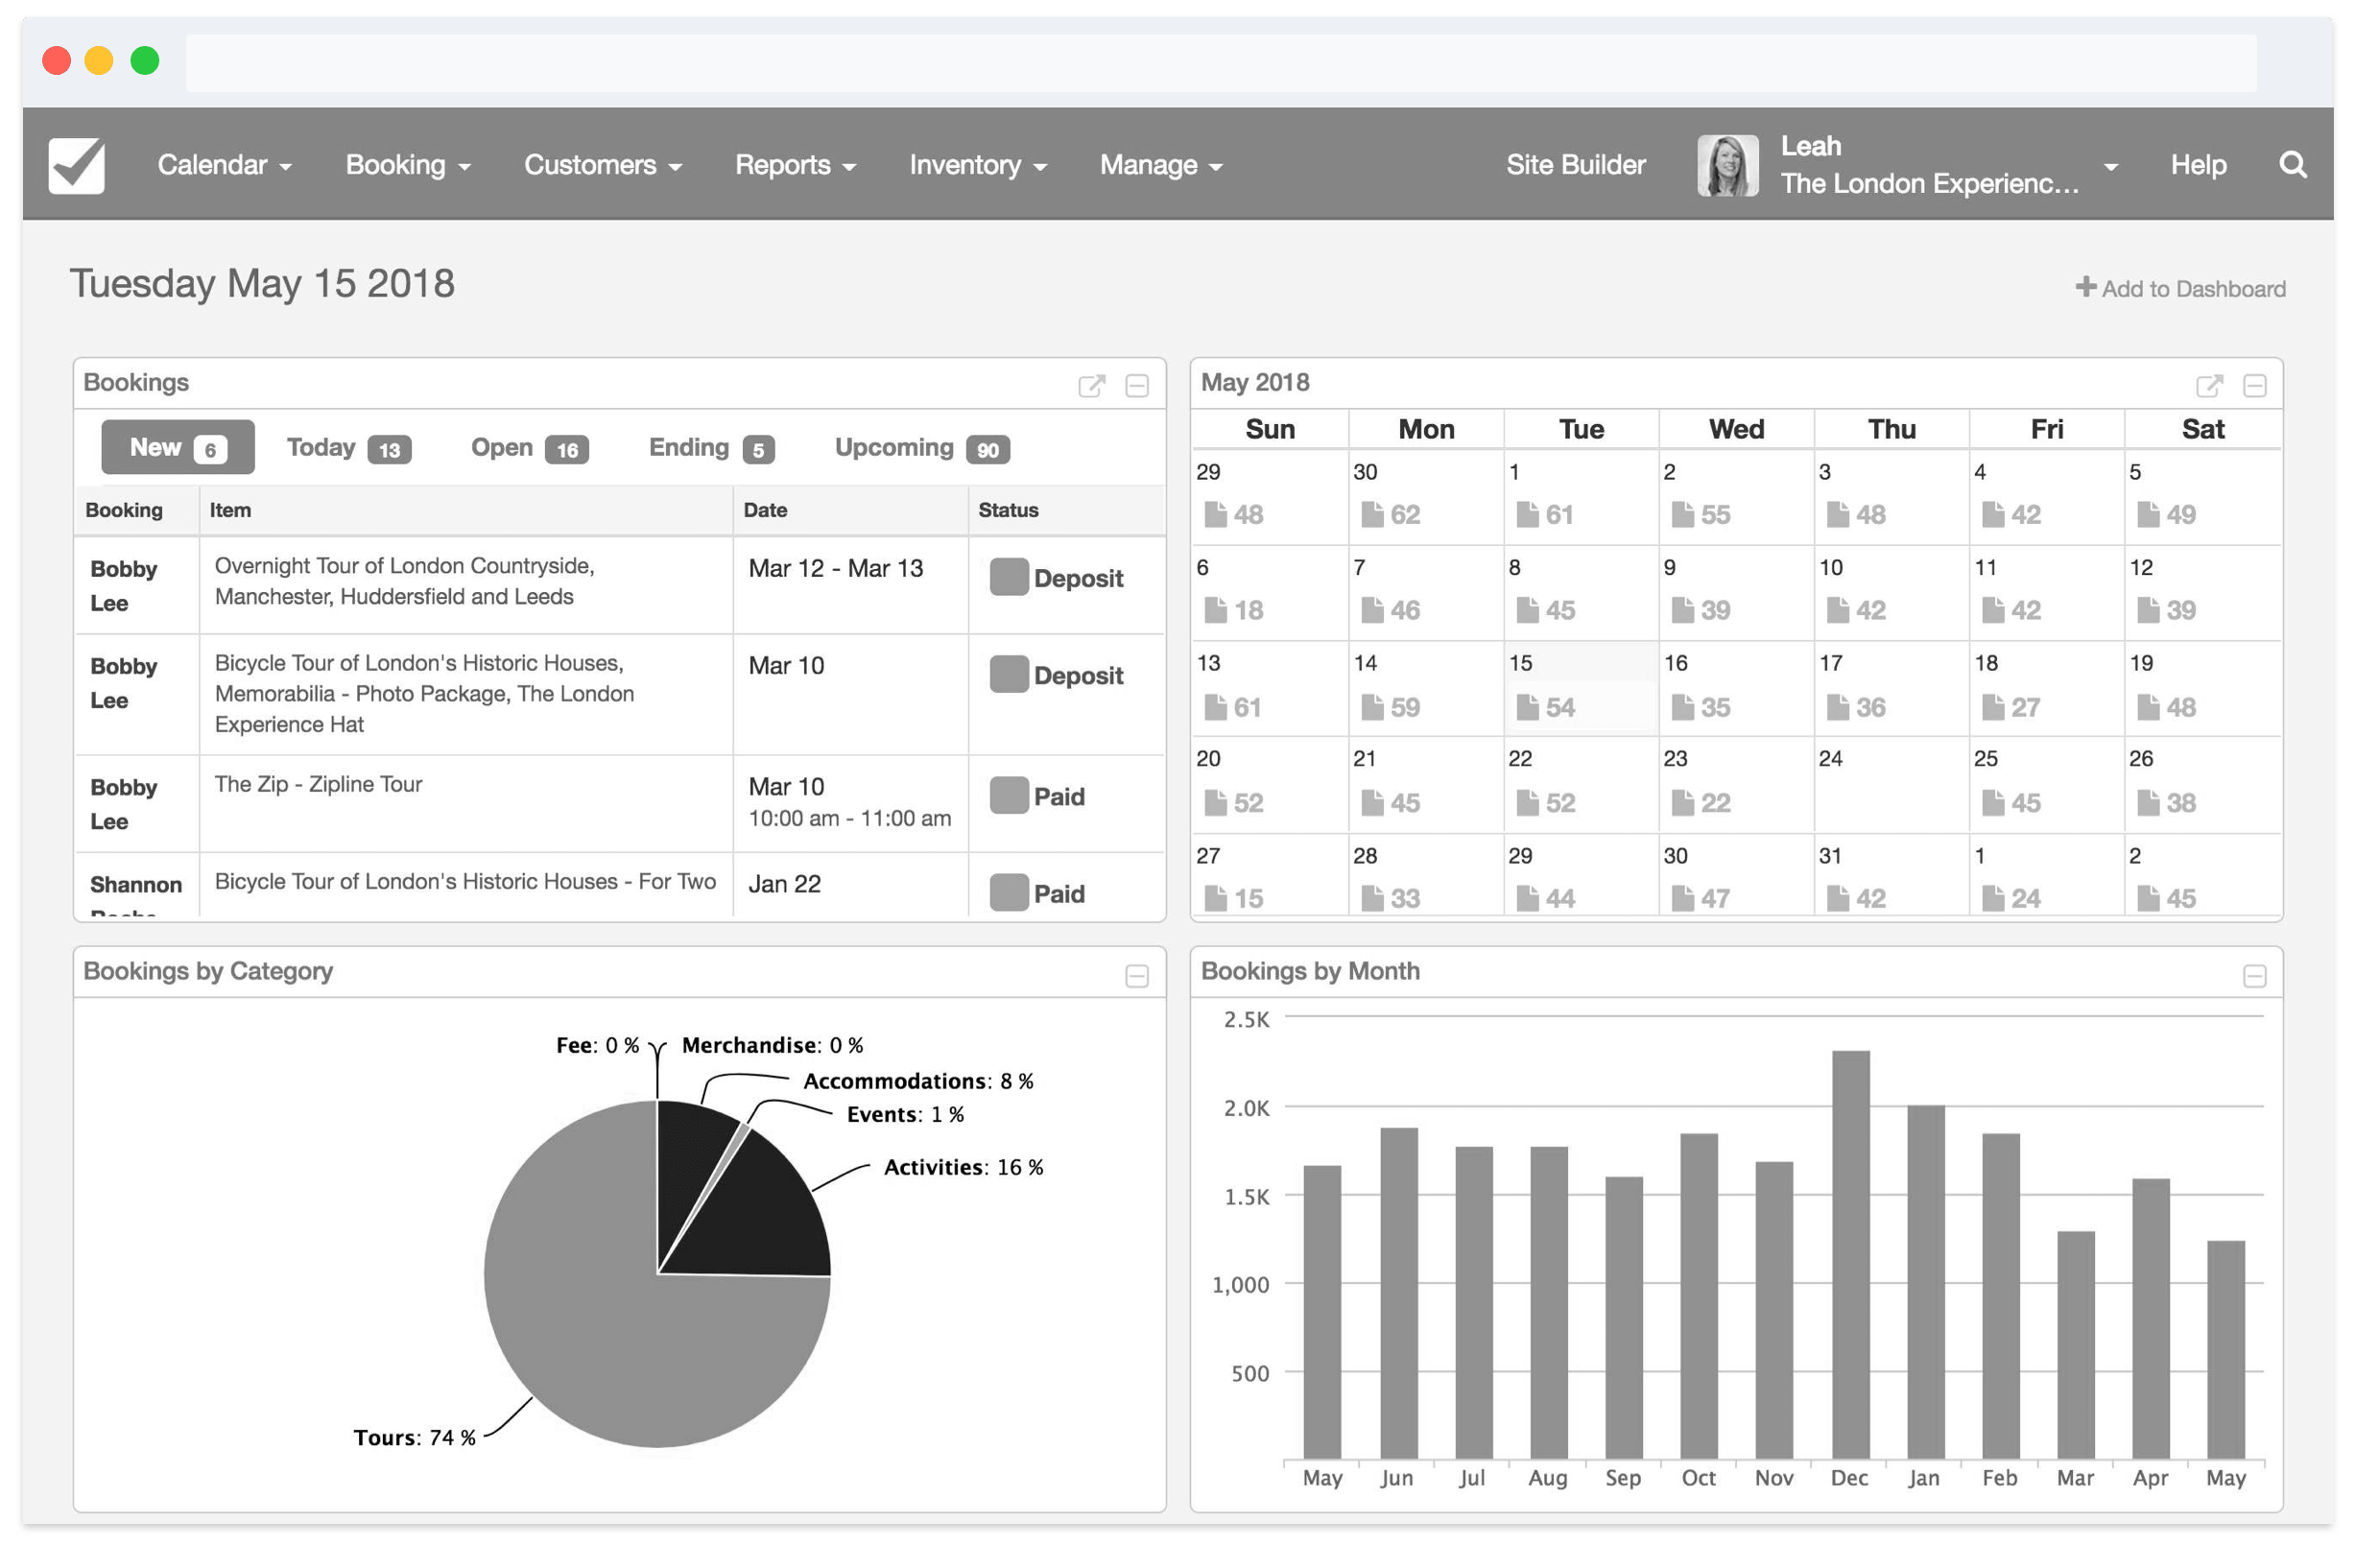Open the Site Builder link
The image size is (2355, 1568).
[x=1575, y=165]
